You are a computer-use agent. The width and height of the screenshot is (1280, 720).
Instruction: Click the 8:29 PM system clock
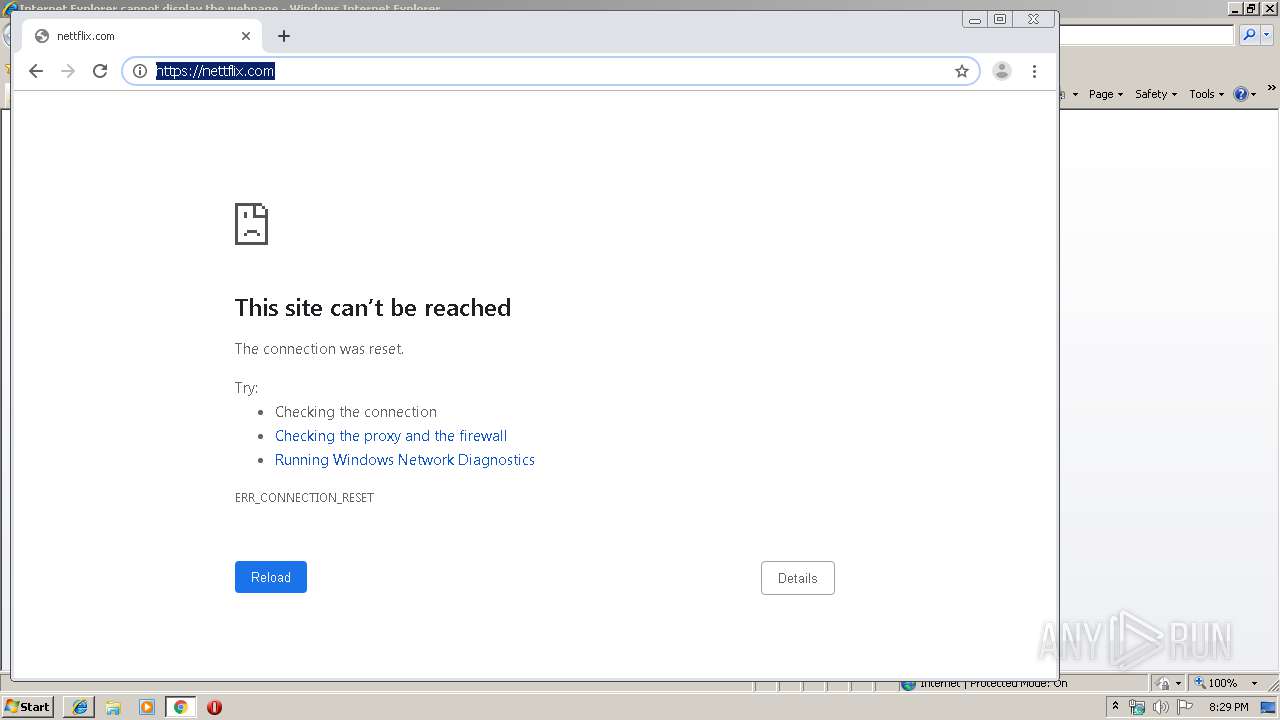[1228, 707]
